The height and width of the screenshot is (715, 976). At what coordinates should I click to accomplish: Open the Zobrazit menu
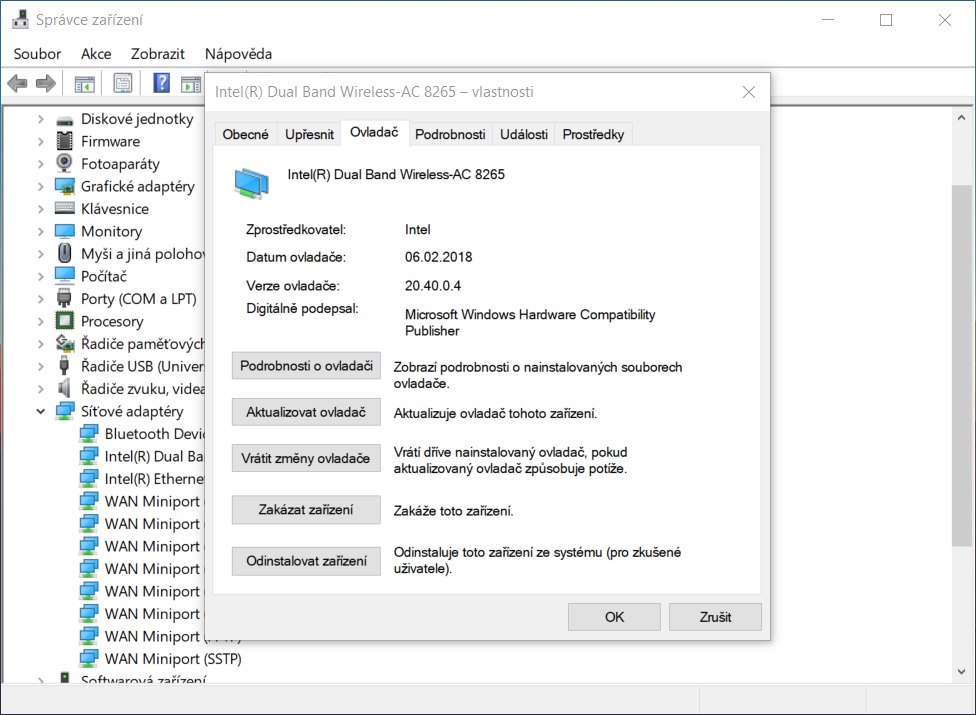(x=158, y=54)
